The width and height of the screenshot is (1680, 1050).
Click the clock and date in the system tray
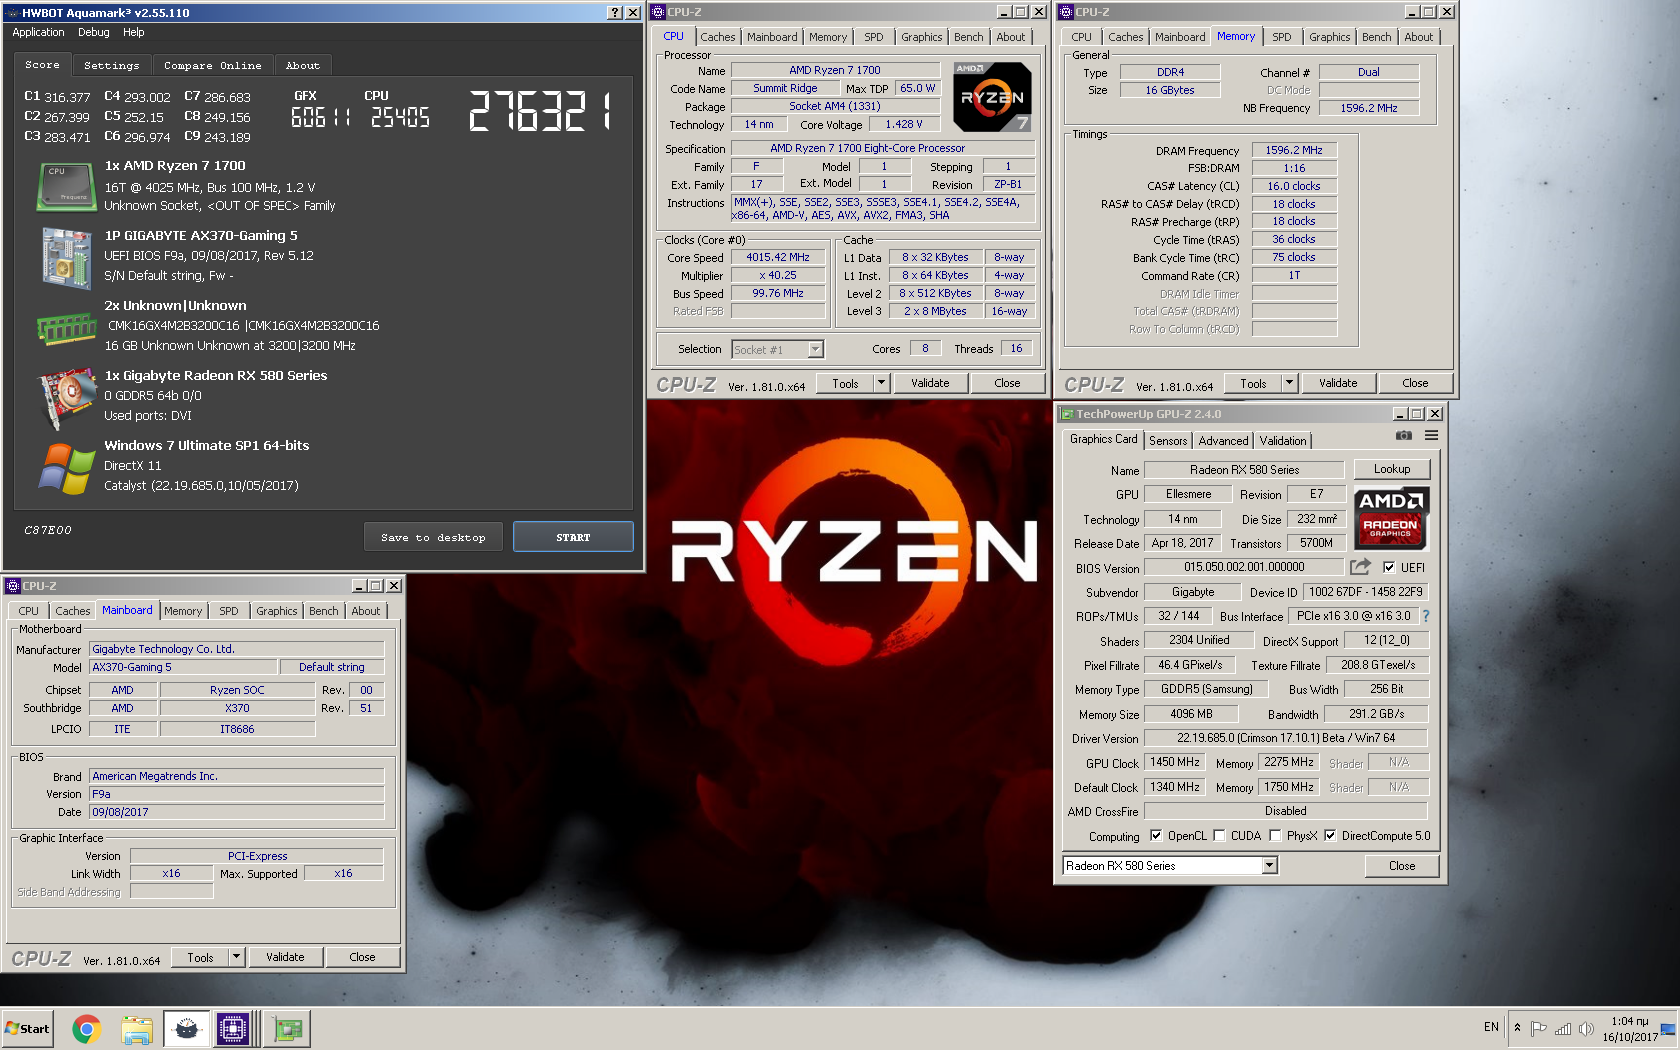1630,1029
